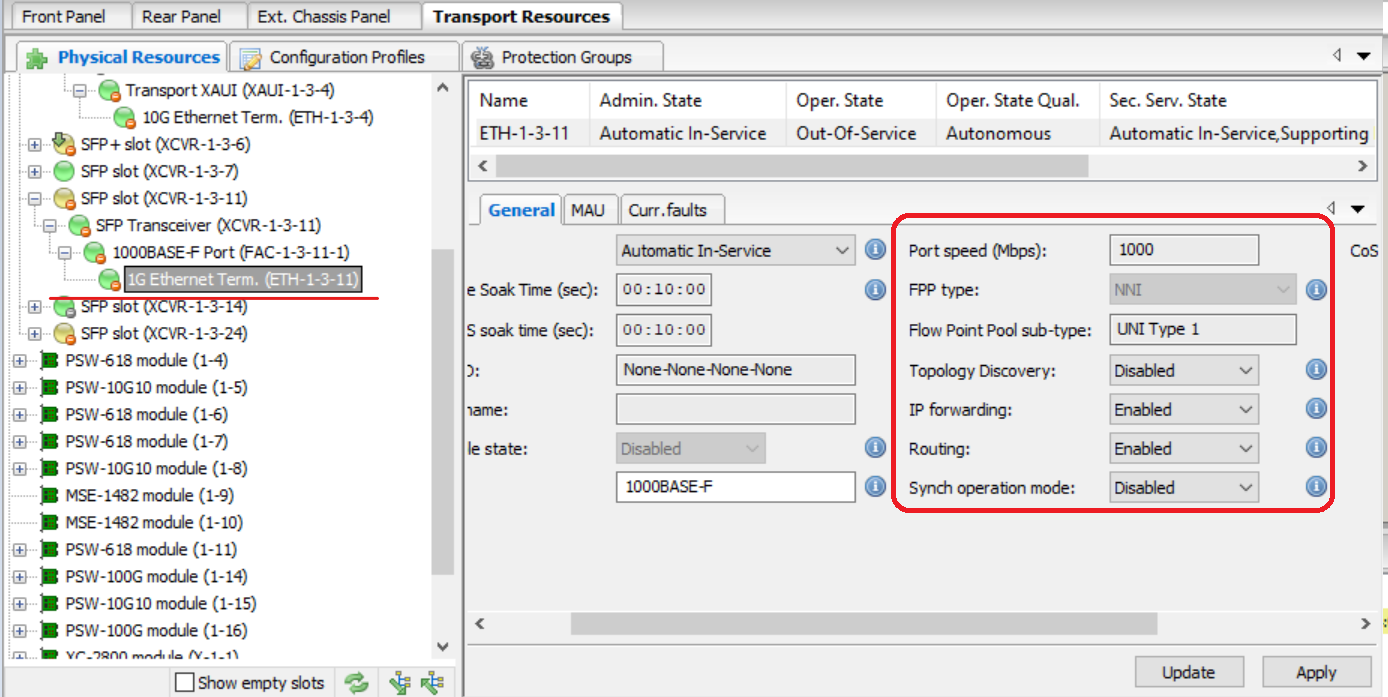The width and height of the screenshot is (1388, 697).
Task: Click the Apply button
Action: coord(1316,673)
